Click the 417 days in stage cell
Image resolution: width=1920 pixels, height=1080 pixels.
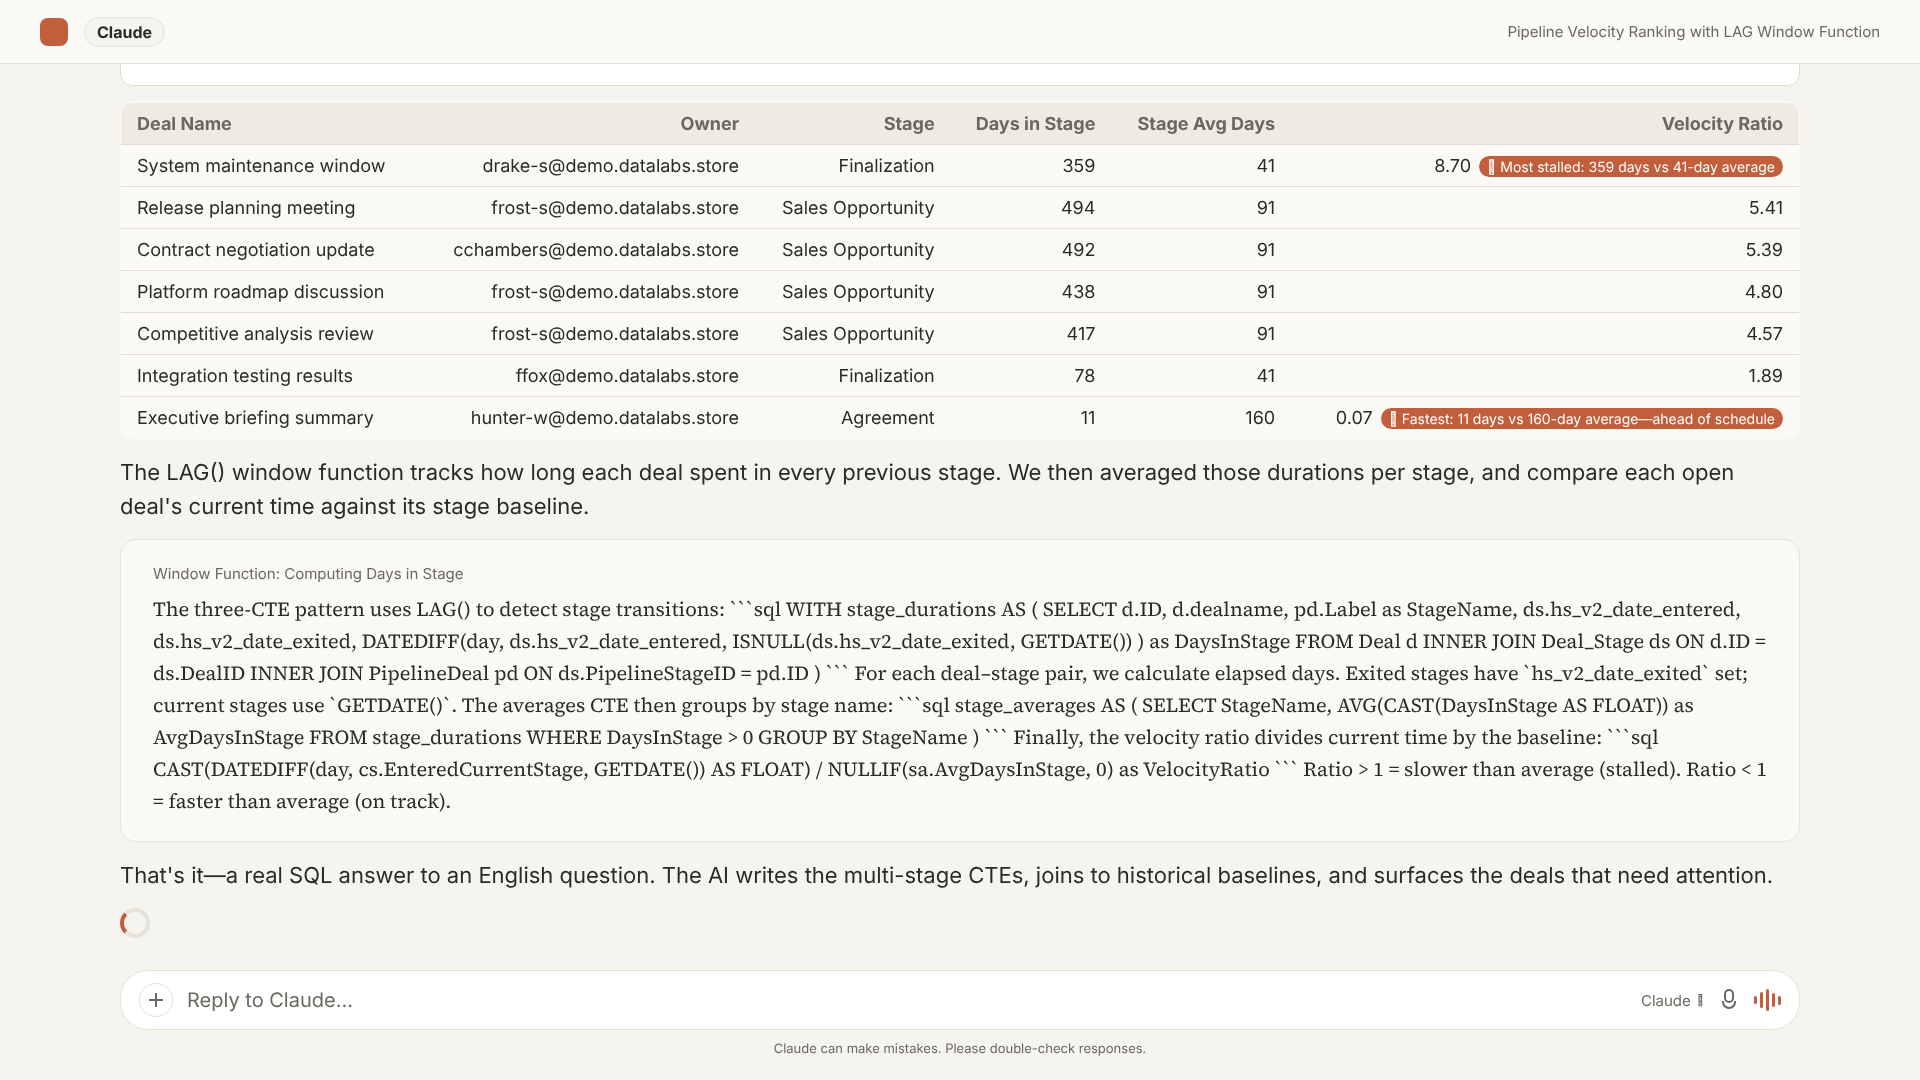tap(1080, 334)
